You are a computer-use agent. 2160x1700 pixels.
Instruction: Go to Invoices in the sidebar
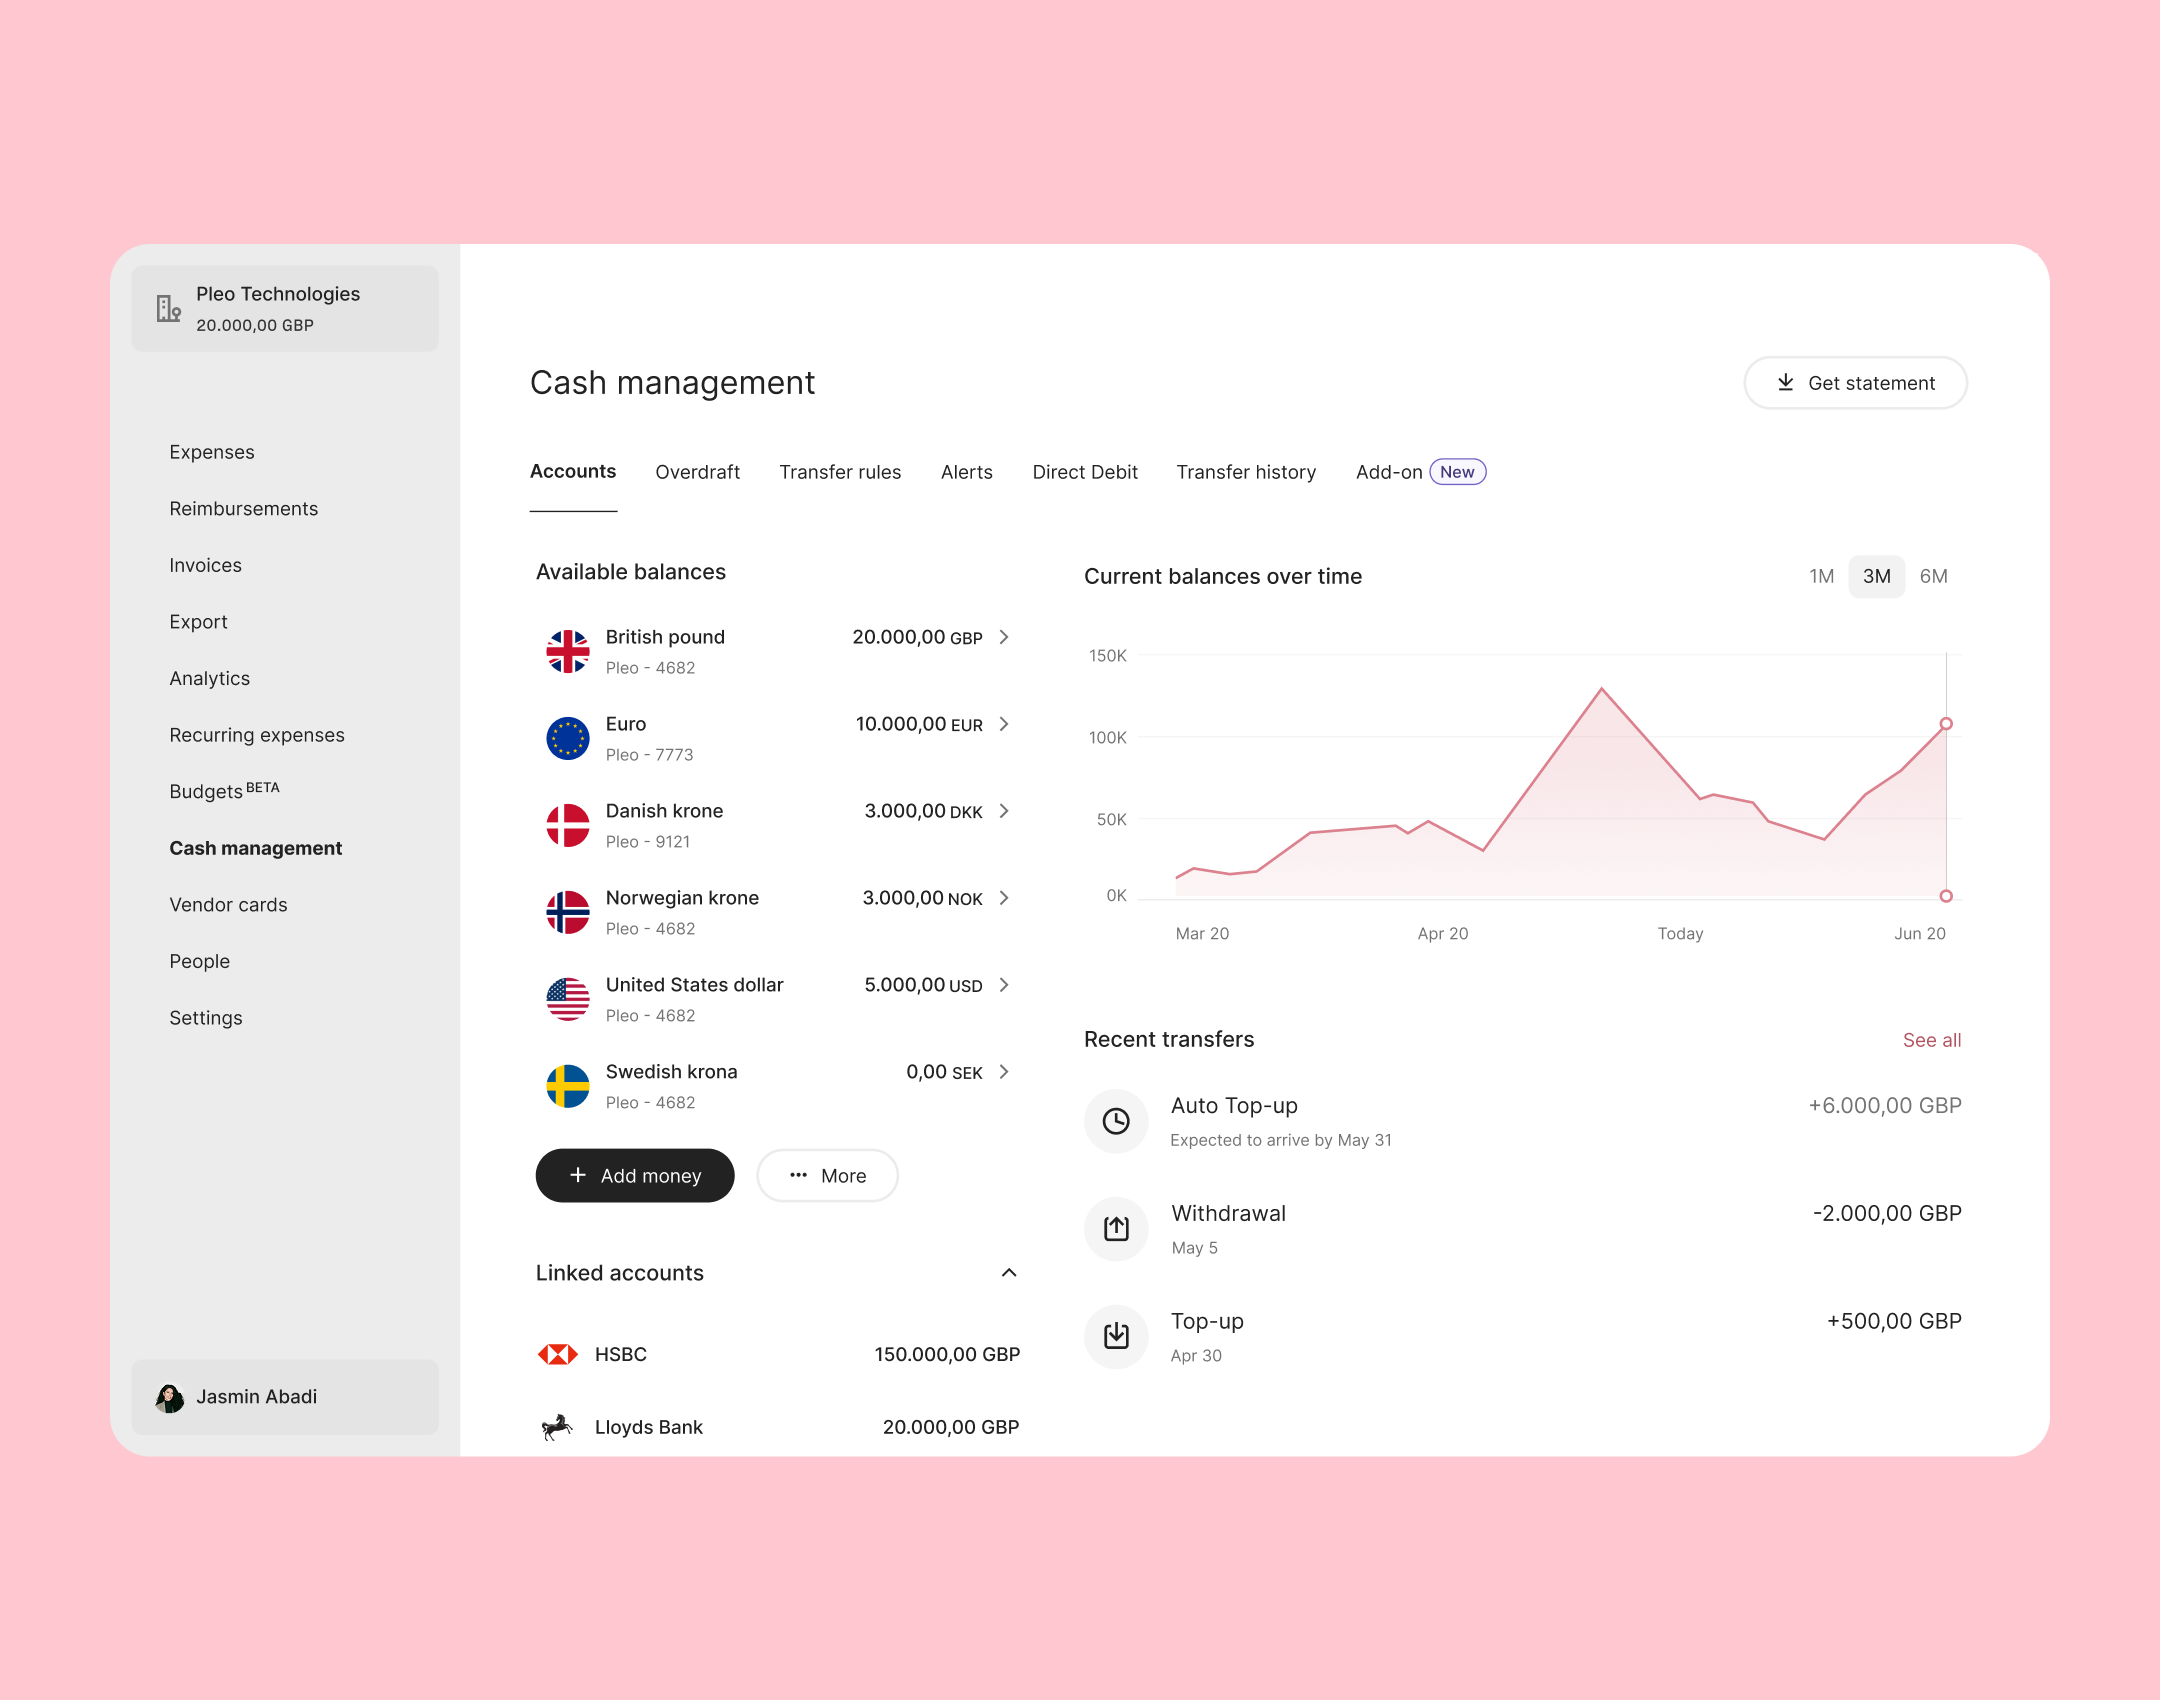pyautogui.click(x=206, y=565)
